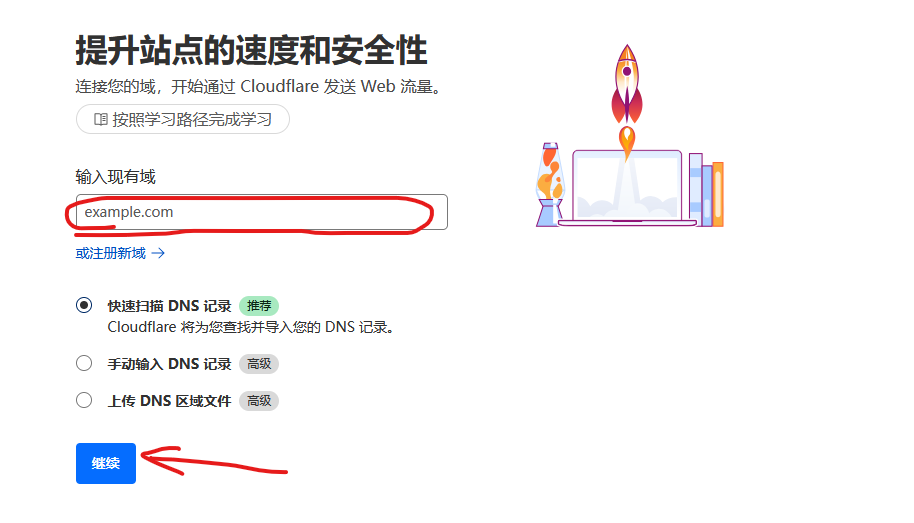Image resolution: width=914 pixels, height=523 pixels.
Task: Select the 手动输入 DNS 记录 radio button
Action: pyautogui.click(x=84, y=363)
